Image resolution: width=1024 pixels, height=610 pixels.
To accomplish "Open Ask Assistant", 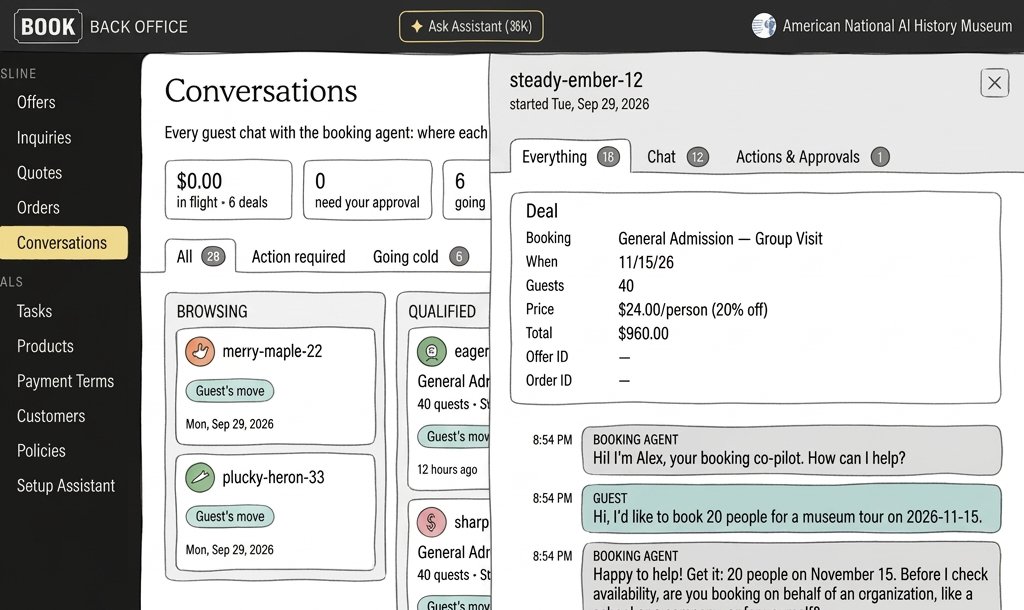I will tap(471, 26).
